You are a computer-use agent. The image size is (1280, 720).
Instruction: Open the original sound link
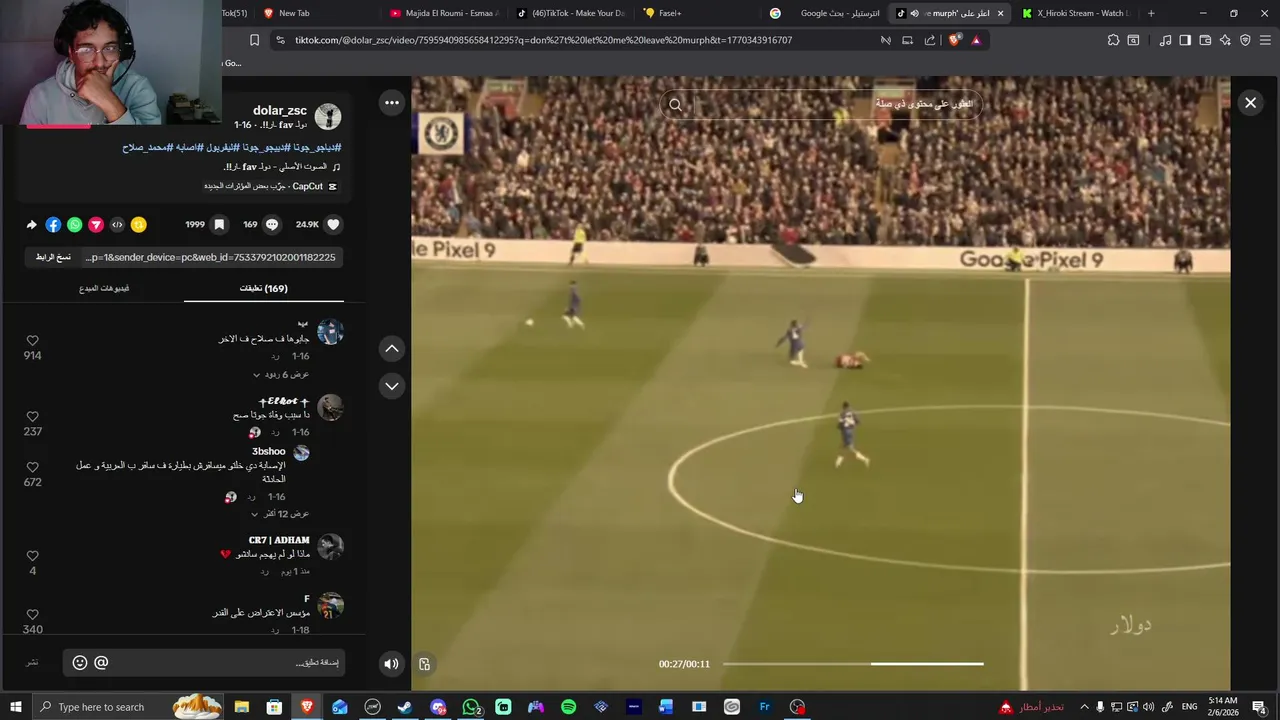click(x=282, y=167)
